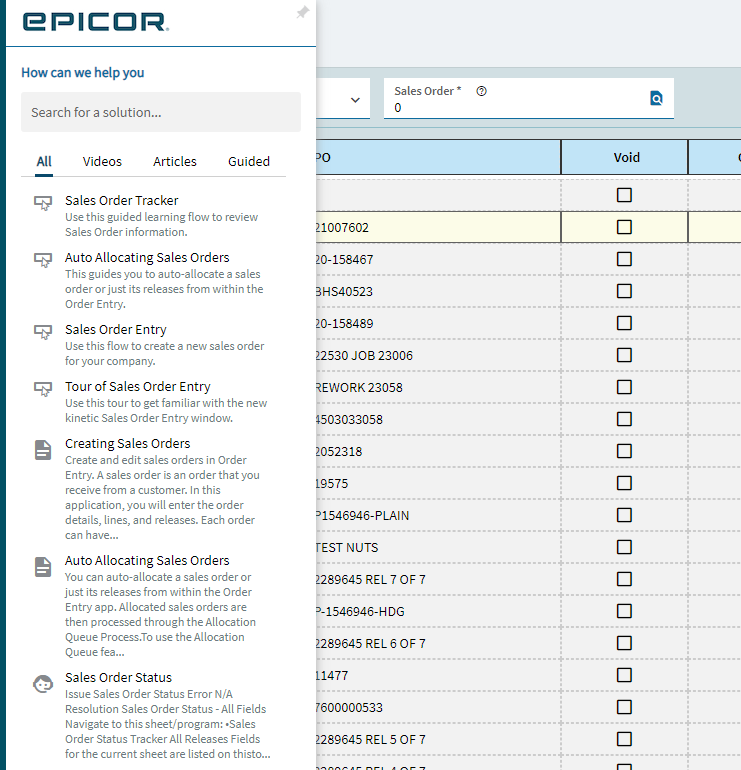Select PO cell P1546946-PLAIN

439,515
